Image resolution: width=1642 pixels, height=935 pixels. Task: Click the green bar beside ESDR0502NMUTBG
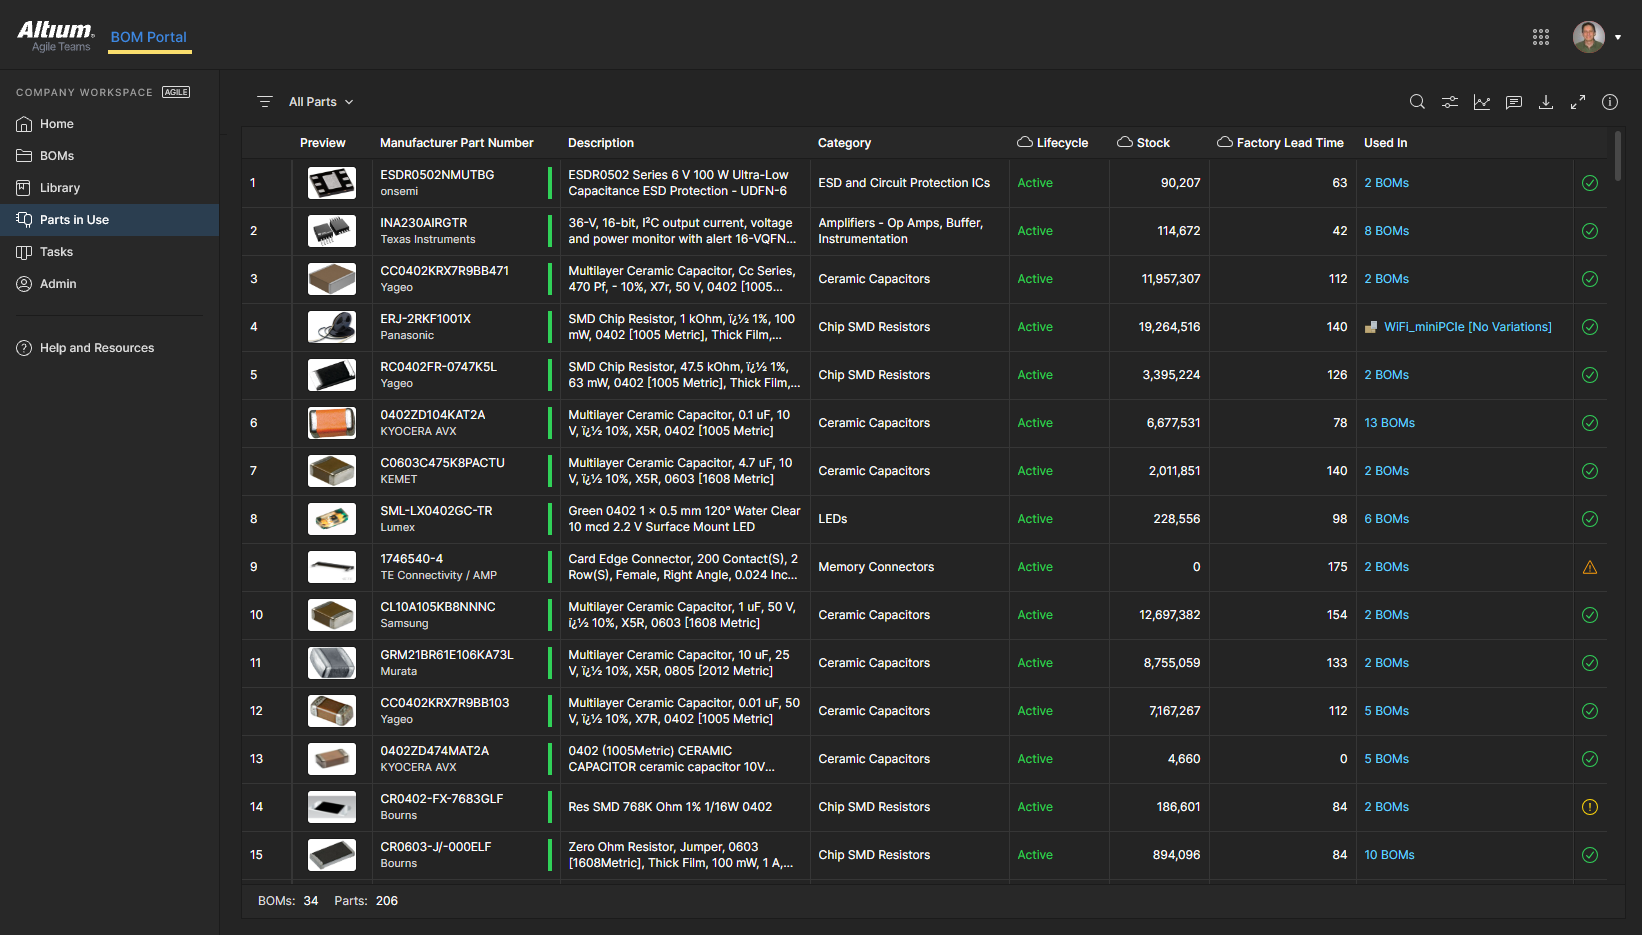point(550,183)
